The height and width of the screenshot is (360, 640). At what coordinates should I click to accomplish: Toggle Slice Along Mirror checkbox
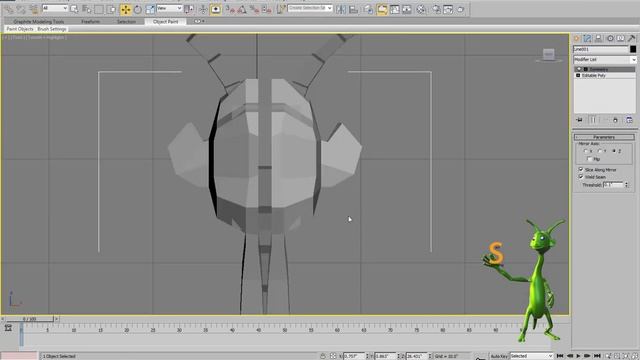tap(581, 169)
